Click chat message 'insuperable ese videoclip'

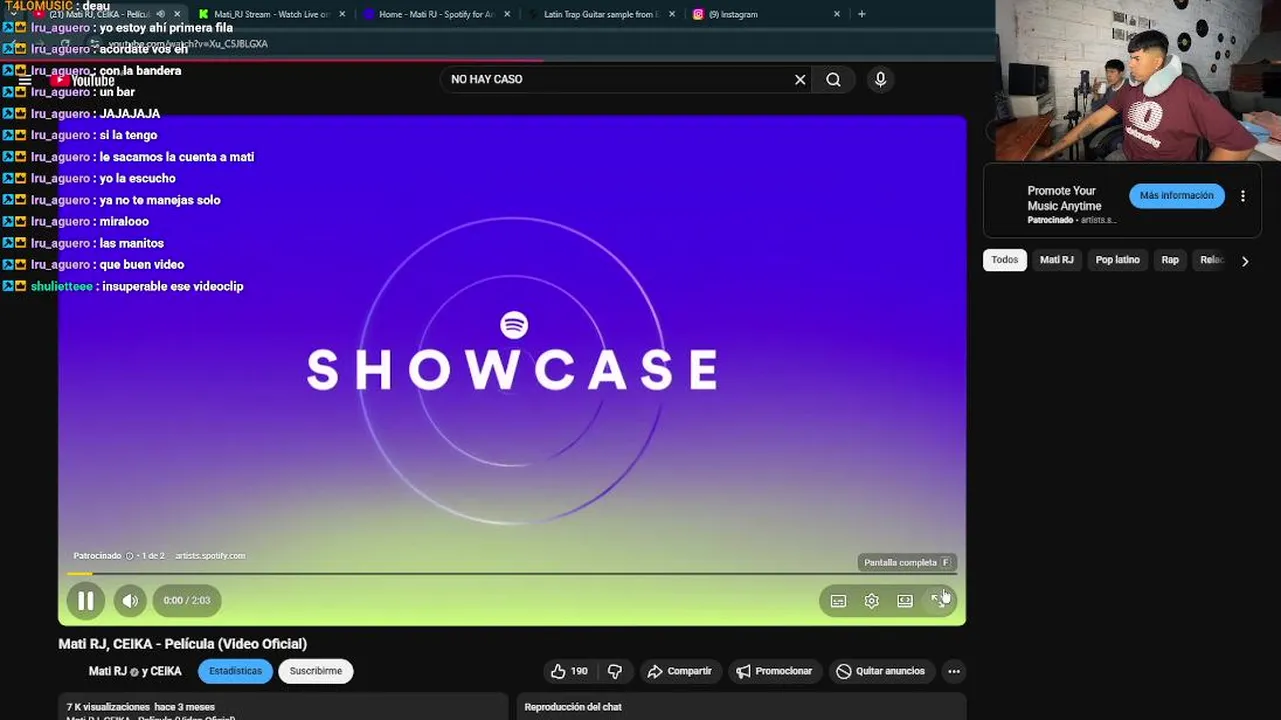tap(171, 286)
